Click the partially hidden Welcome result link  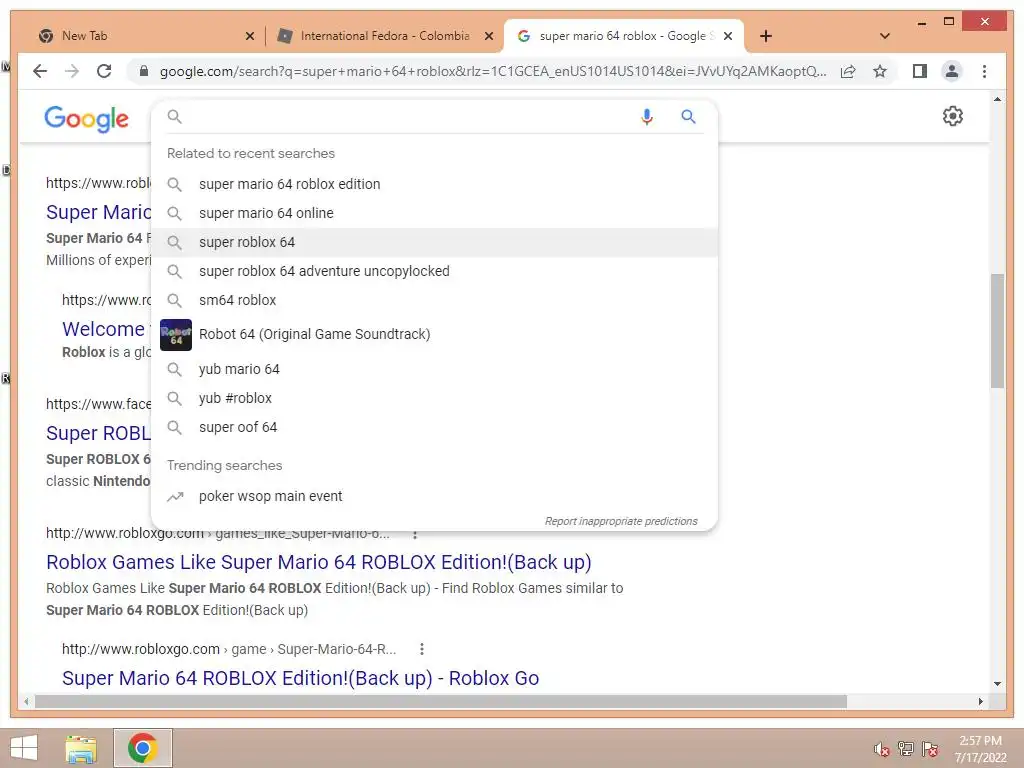pyautogui.click(x=103, y=329)
